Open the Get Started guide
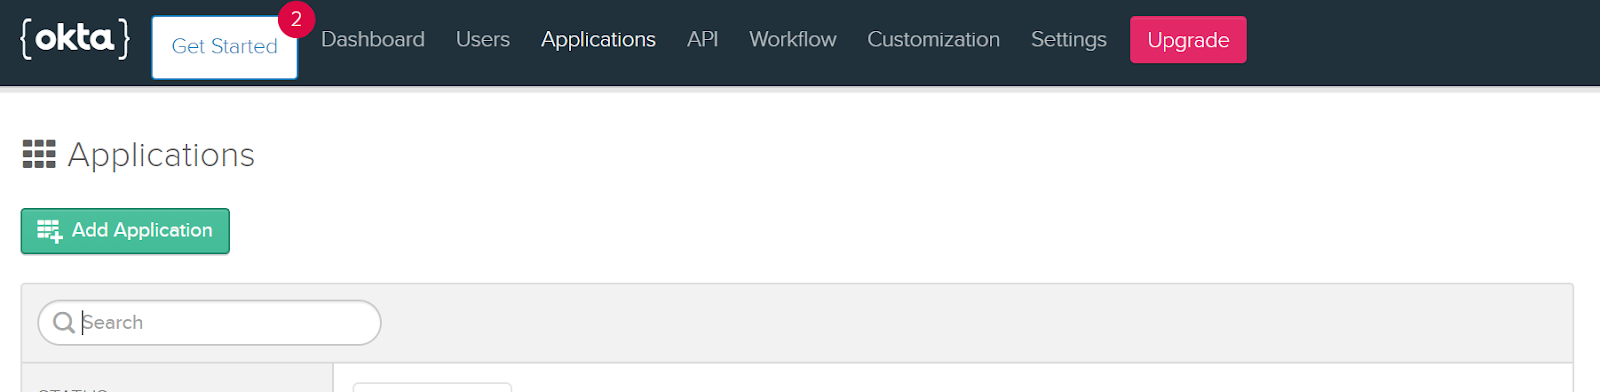This screenshot has height=392, width=1600. (224, 46)
